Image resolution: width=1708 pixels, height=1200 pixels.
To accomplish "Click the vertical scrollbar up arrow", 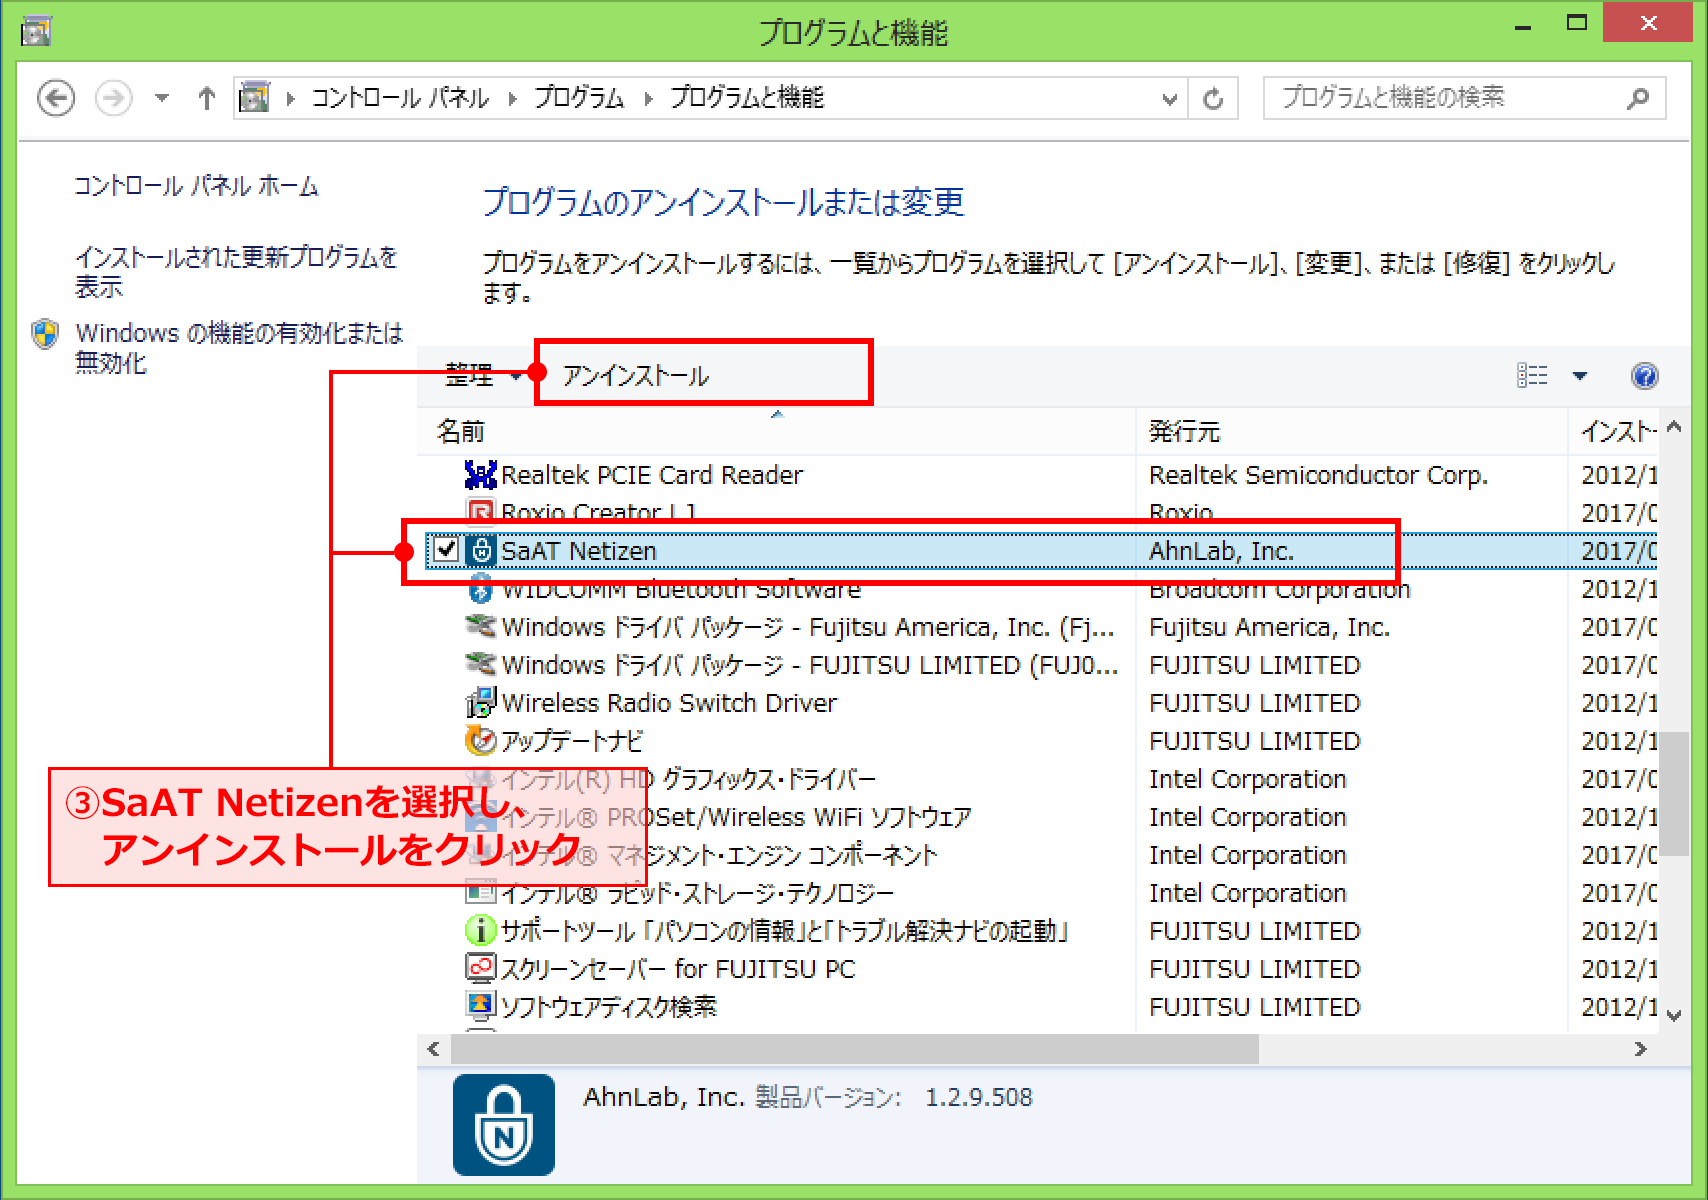I will point(1674,426).
